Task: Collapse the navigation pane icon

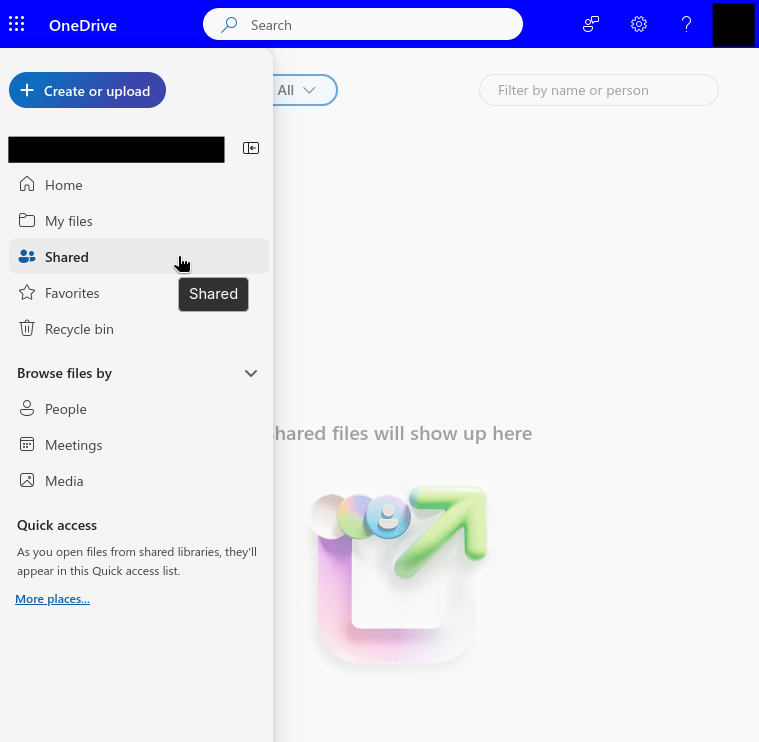Action: tap(251, 148)
